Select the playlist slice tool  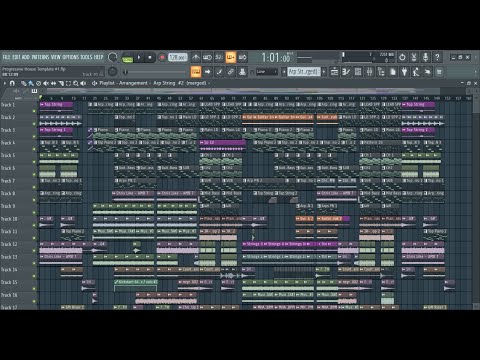click(61, 83)
